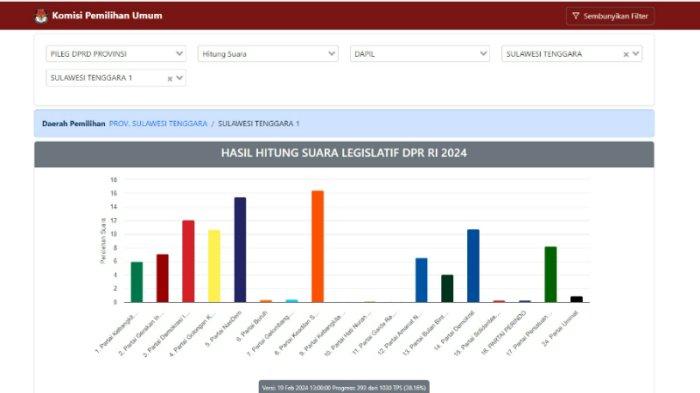Click the green bar for party 17
The height and width of the screenshot is (393, 700).
tap(551, 274)
